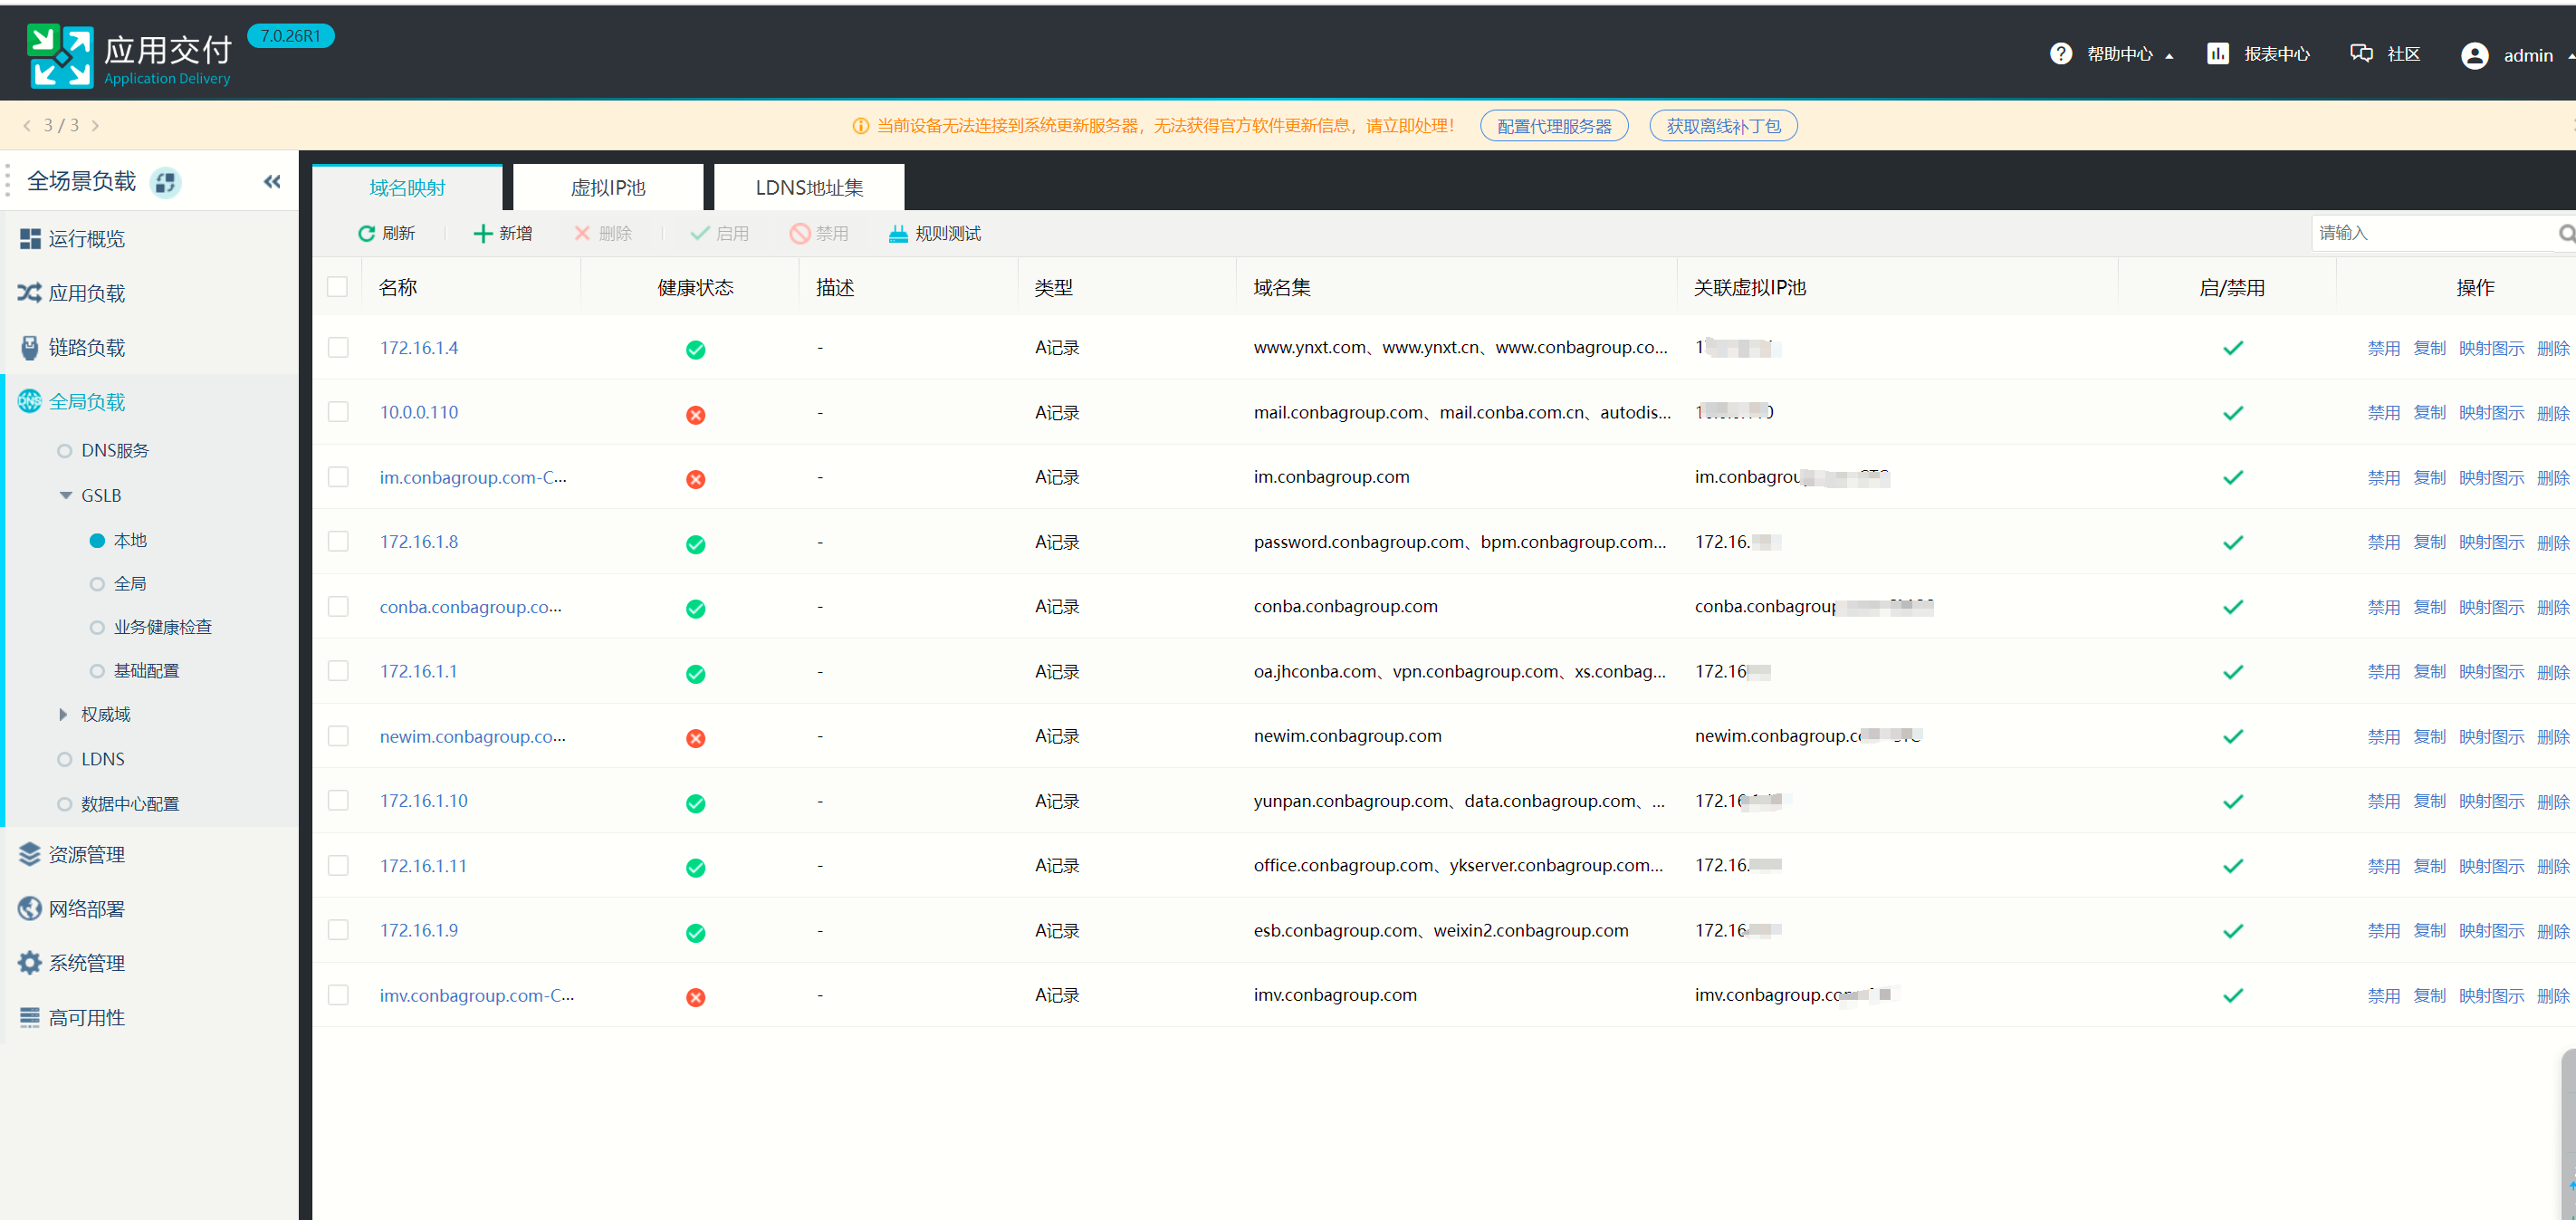Open 规则测试 rule test tool
Screen dimensions: 2576x1220
coord(934,233)
